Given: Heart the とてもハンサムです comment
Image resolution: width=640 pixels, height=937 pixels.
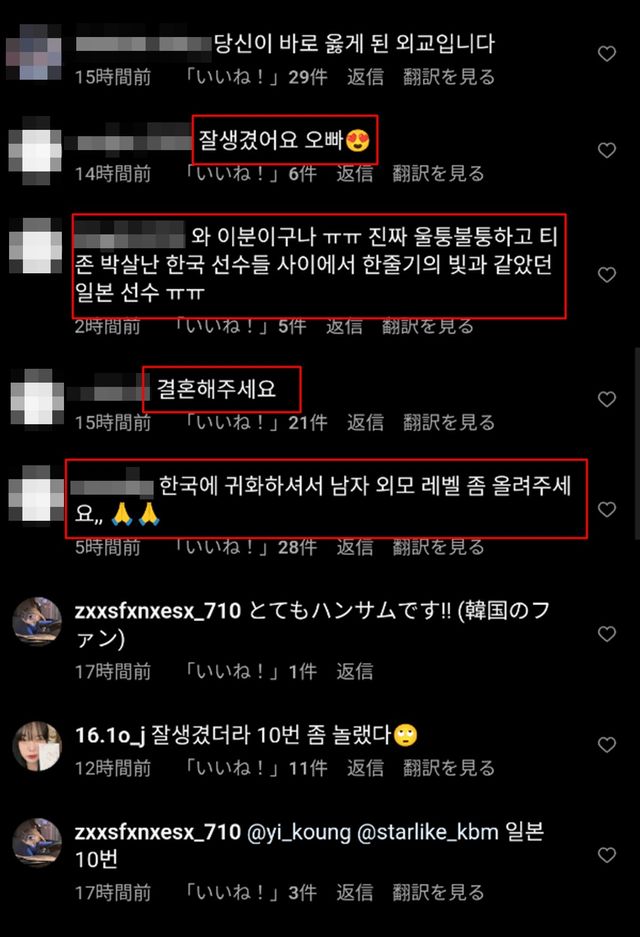Looking at the screenshot, I should tap(607, 633).
